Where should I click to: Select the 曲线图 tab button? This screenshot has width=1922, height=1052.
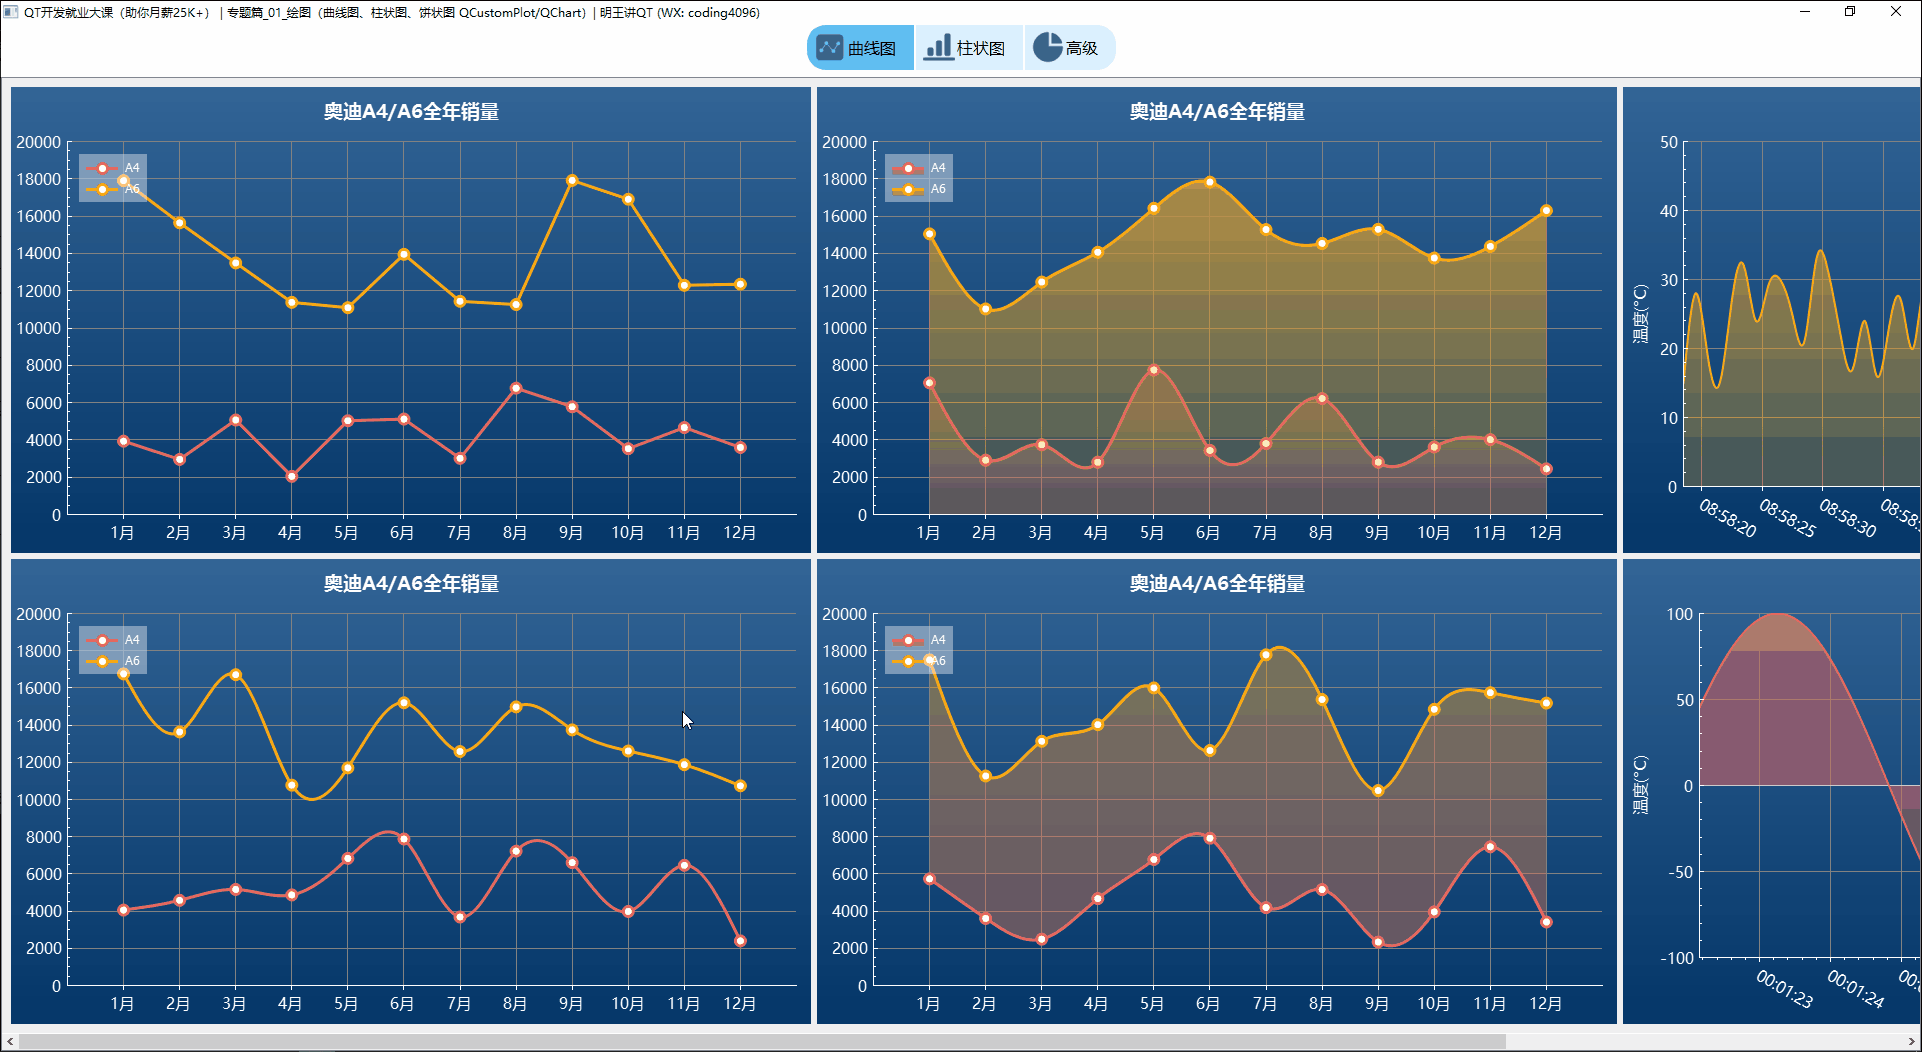pyautogui.click(x=859, y=46)
